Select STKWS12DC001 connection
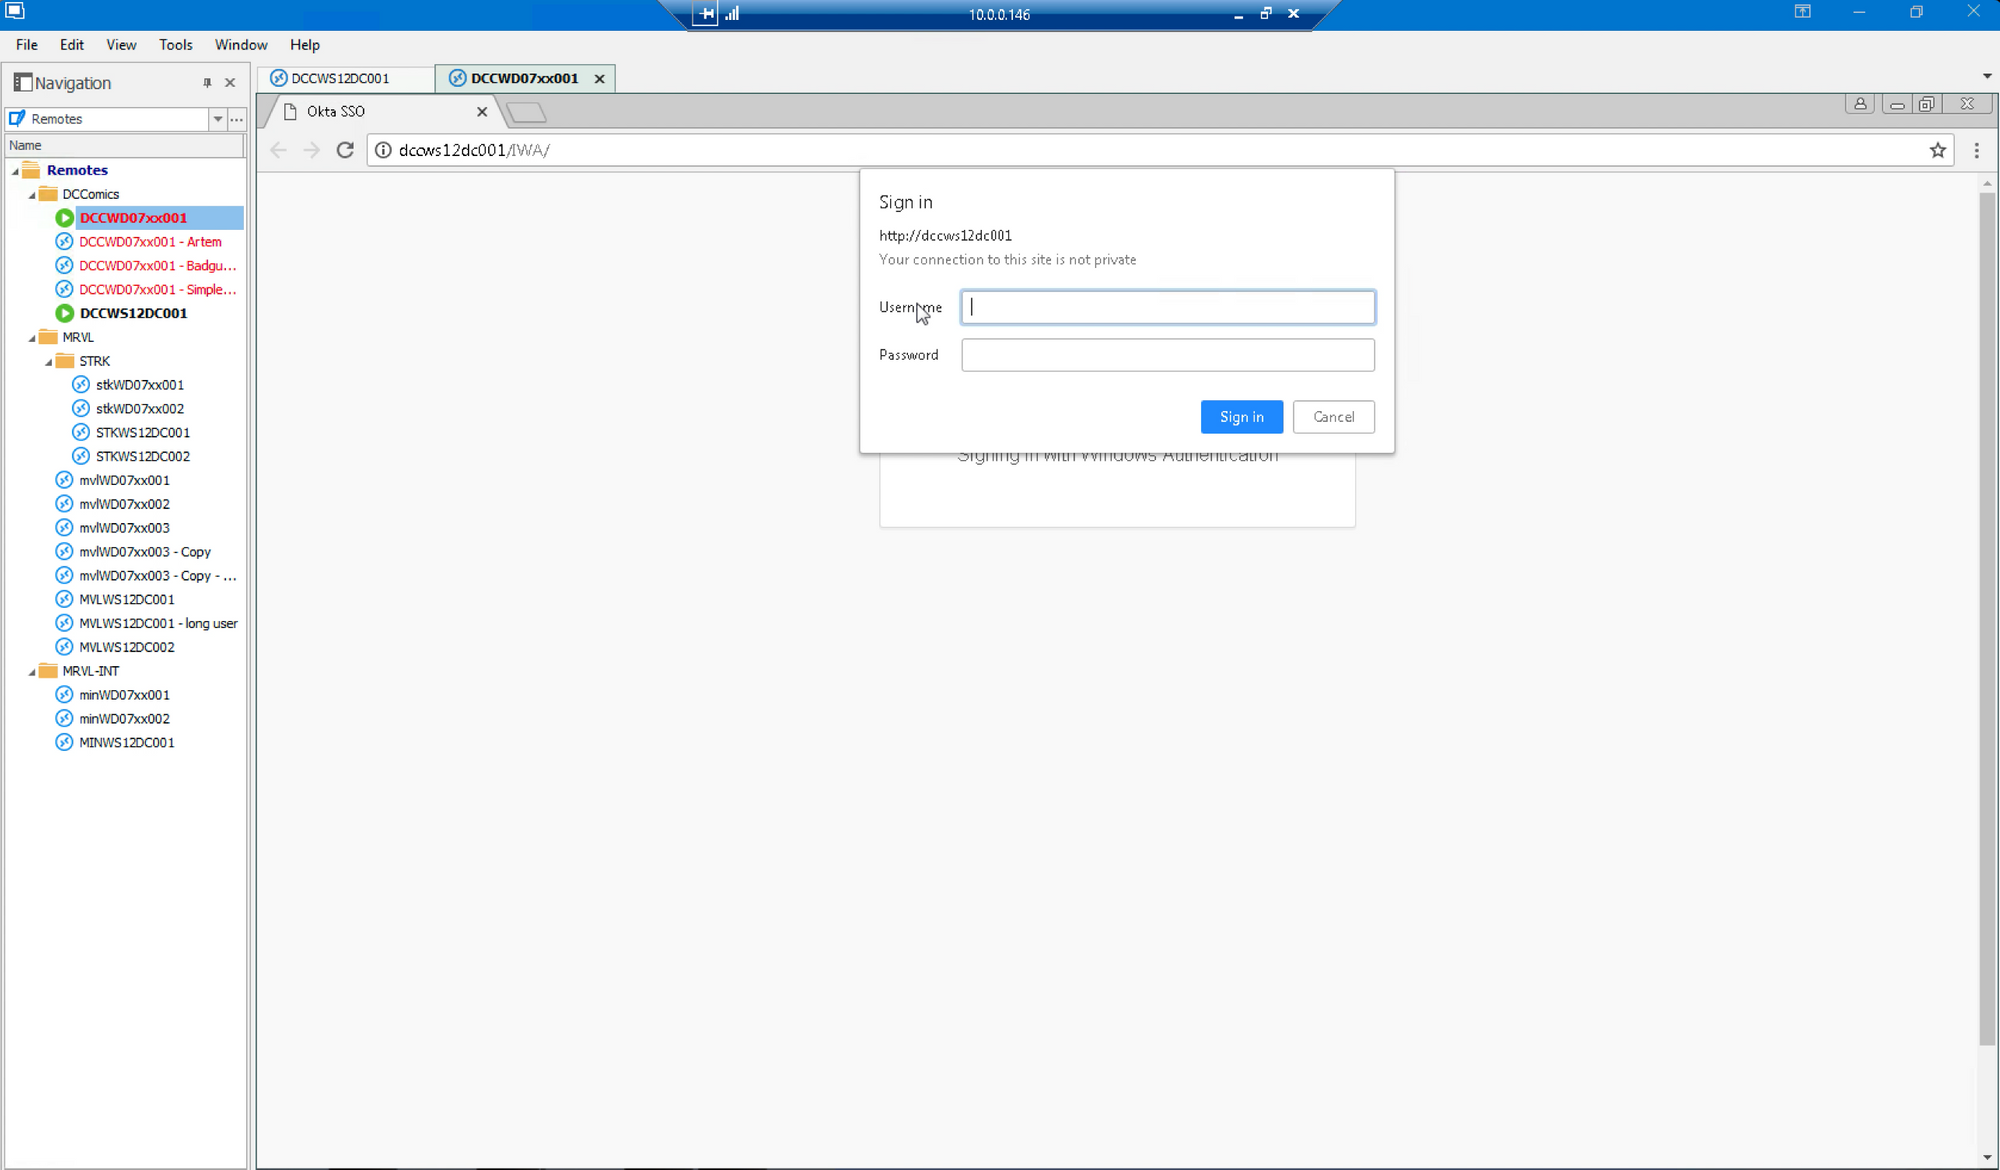Image resolution: width=2000 pixels, height=1170 pixels. click(x=143, y=433)
